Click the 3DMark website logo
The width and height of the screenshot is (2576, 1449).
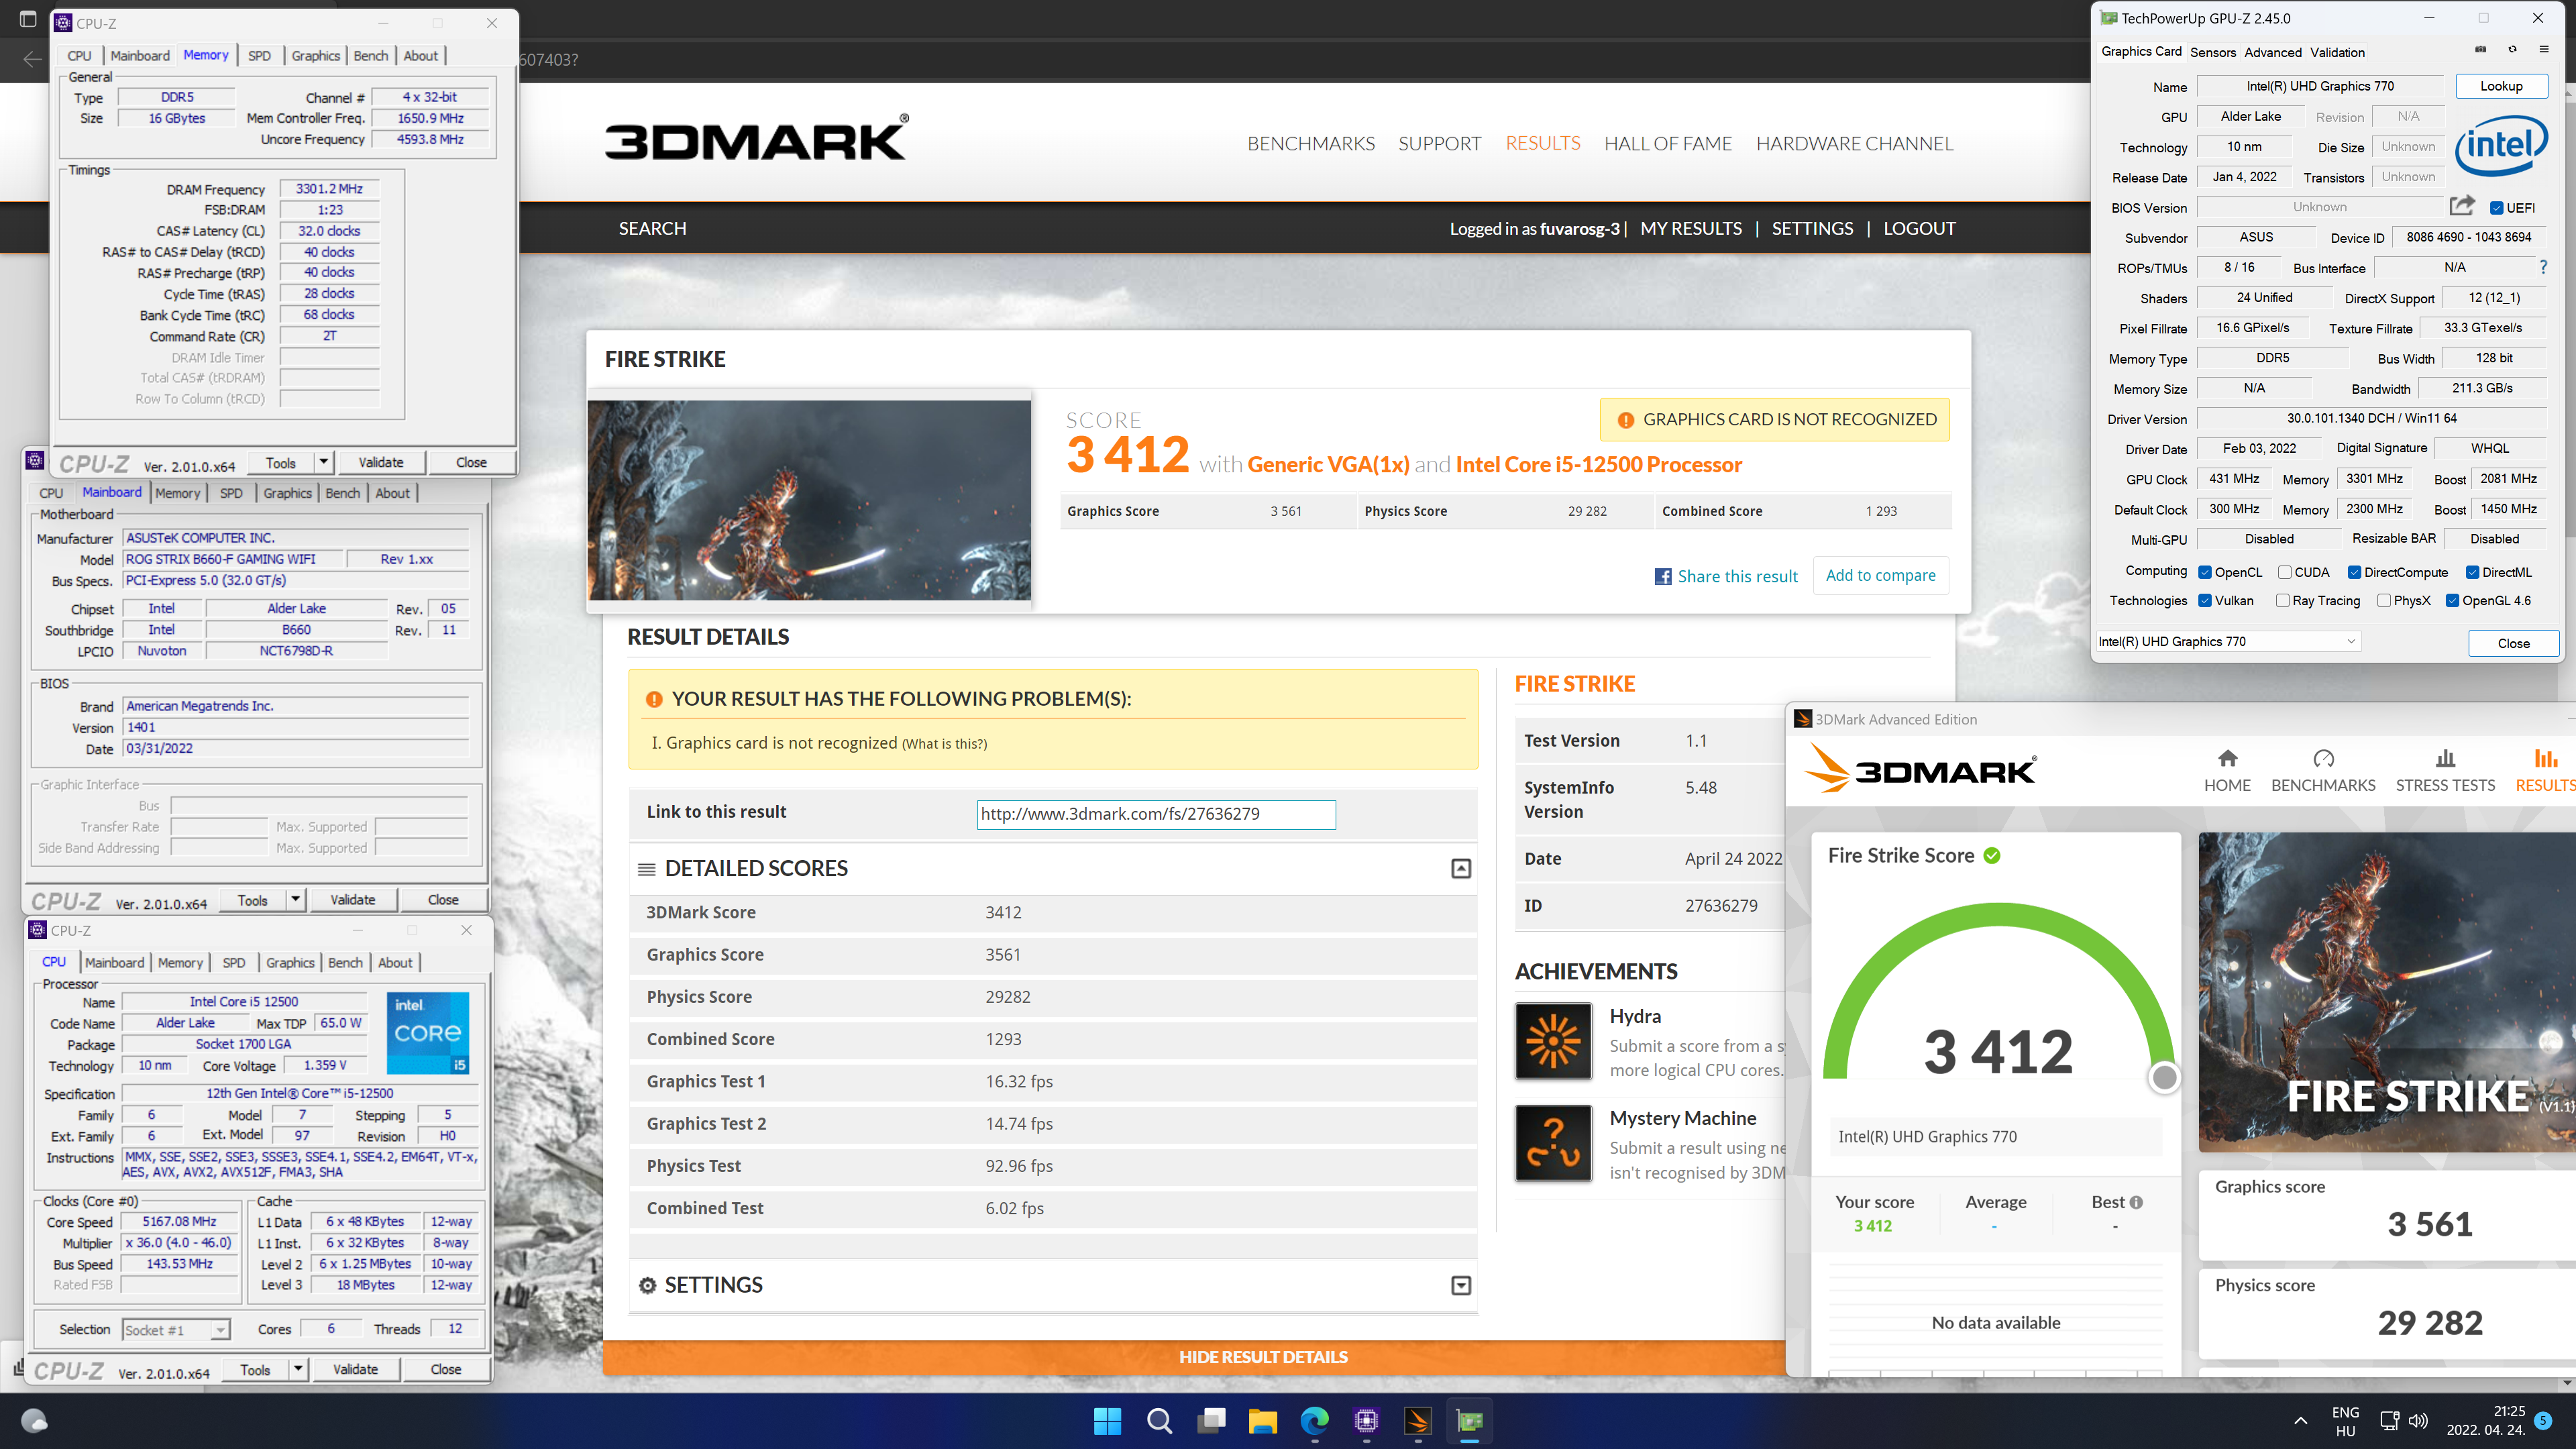(757, 139)
